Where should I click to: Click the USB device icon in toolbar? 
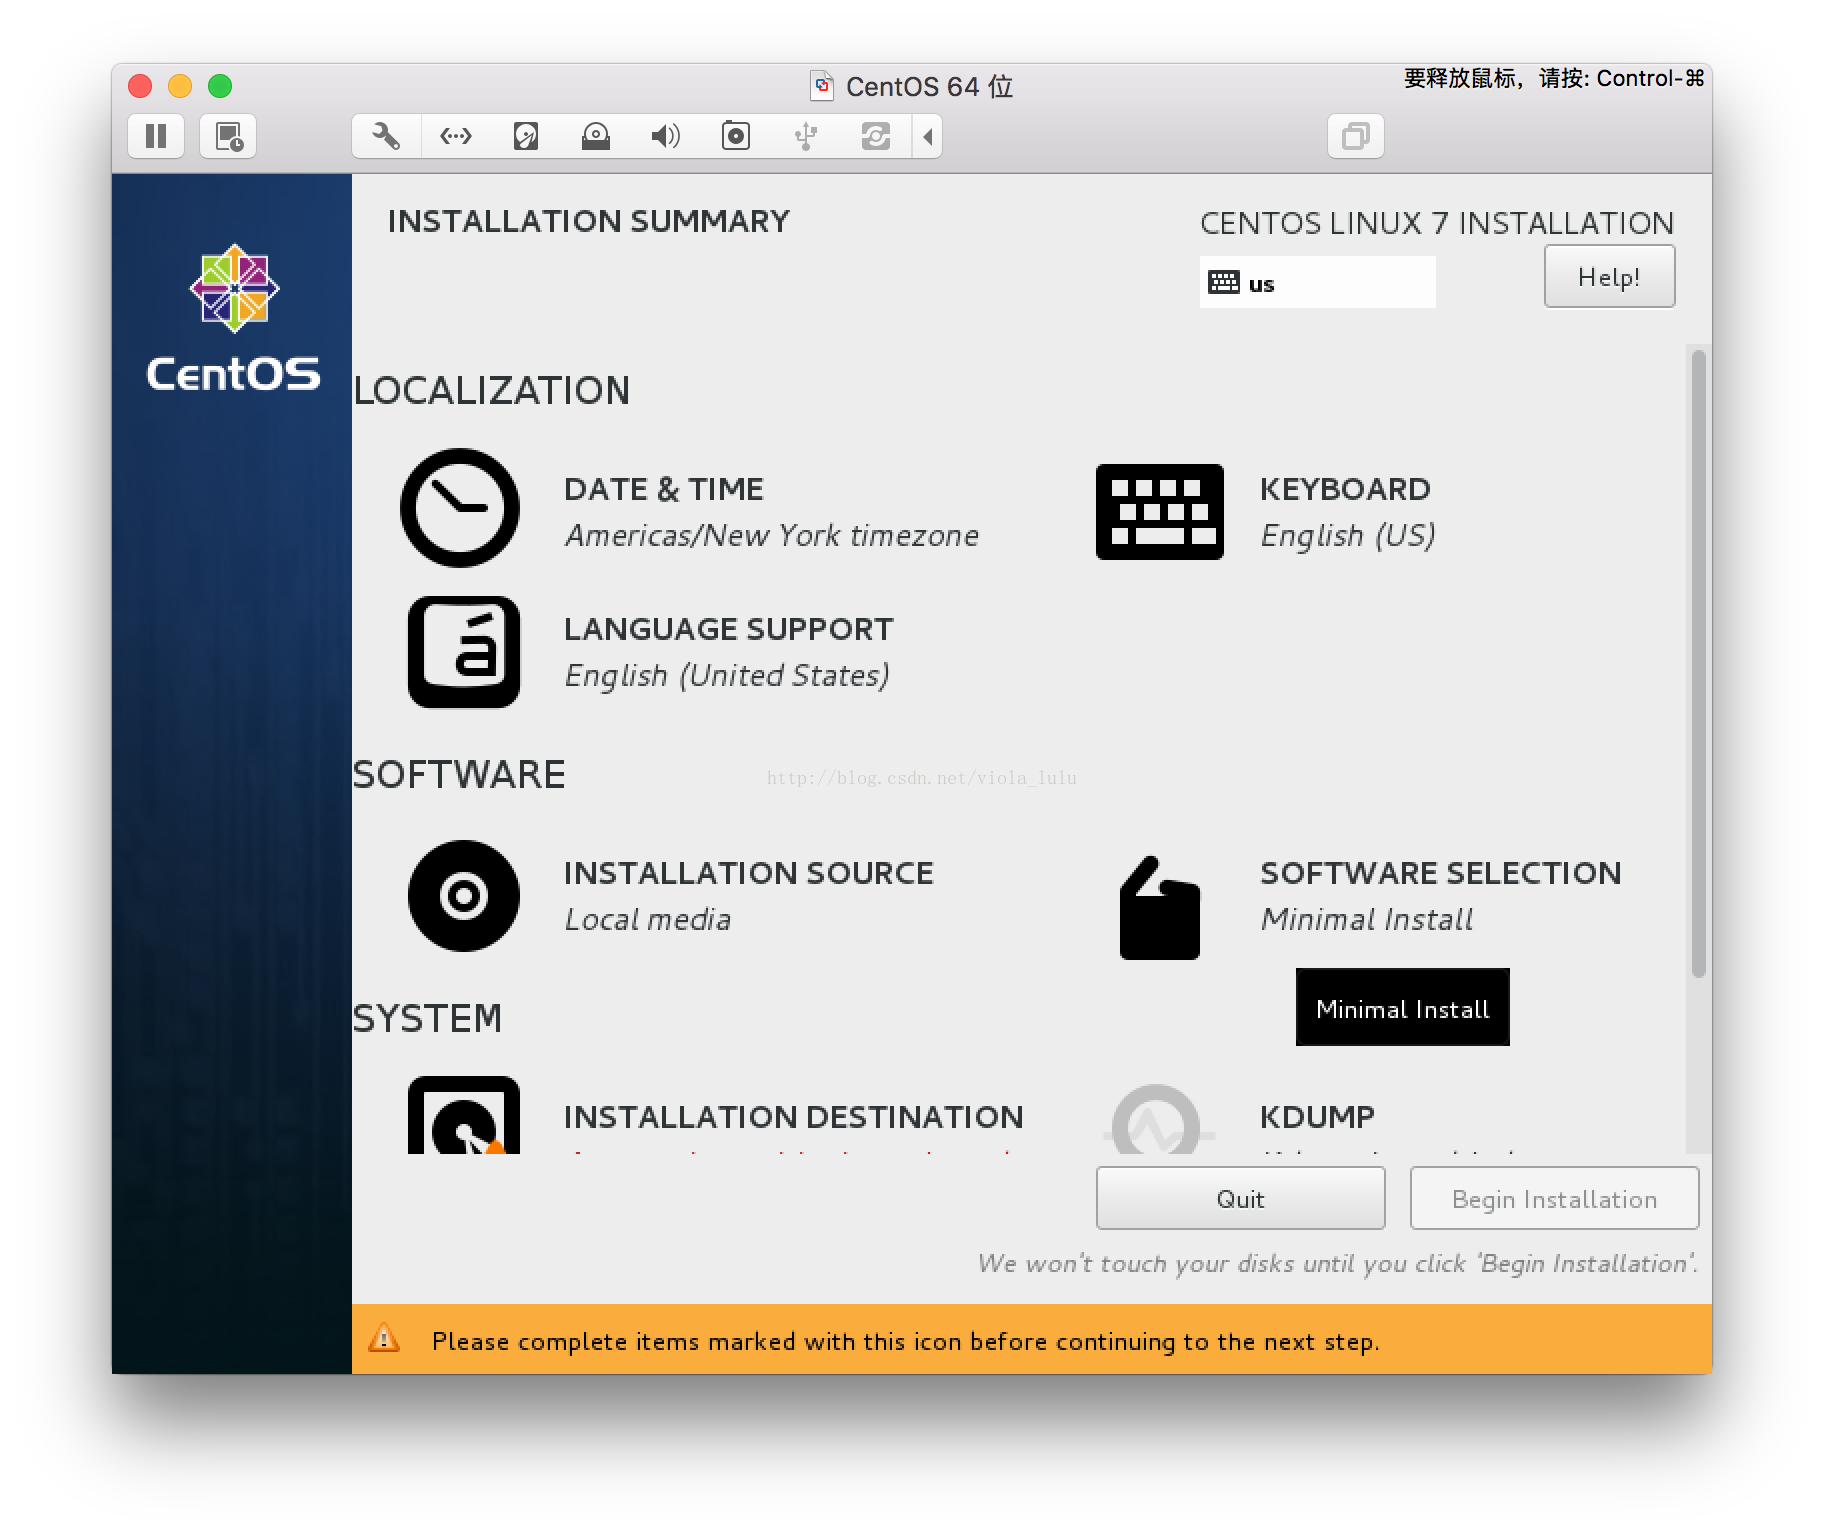point(806,136)
